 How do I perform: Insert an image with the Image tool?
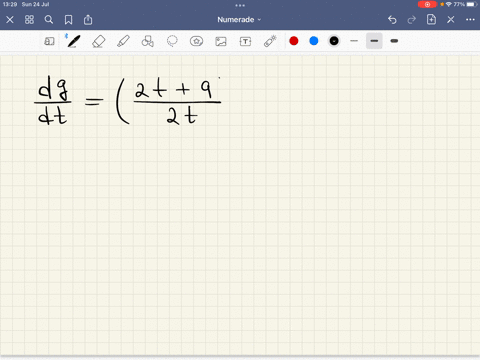coord(221,41)
